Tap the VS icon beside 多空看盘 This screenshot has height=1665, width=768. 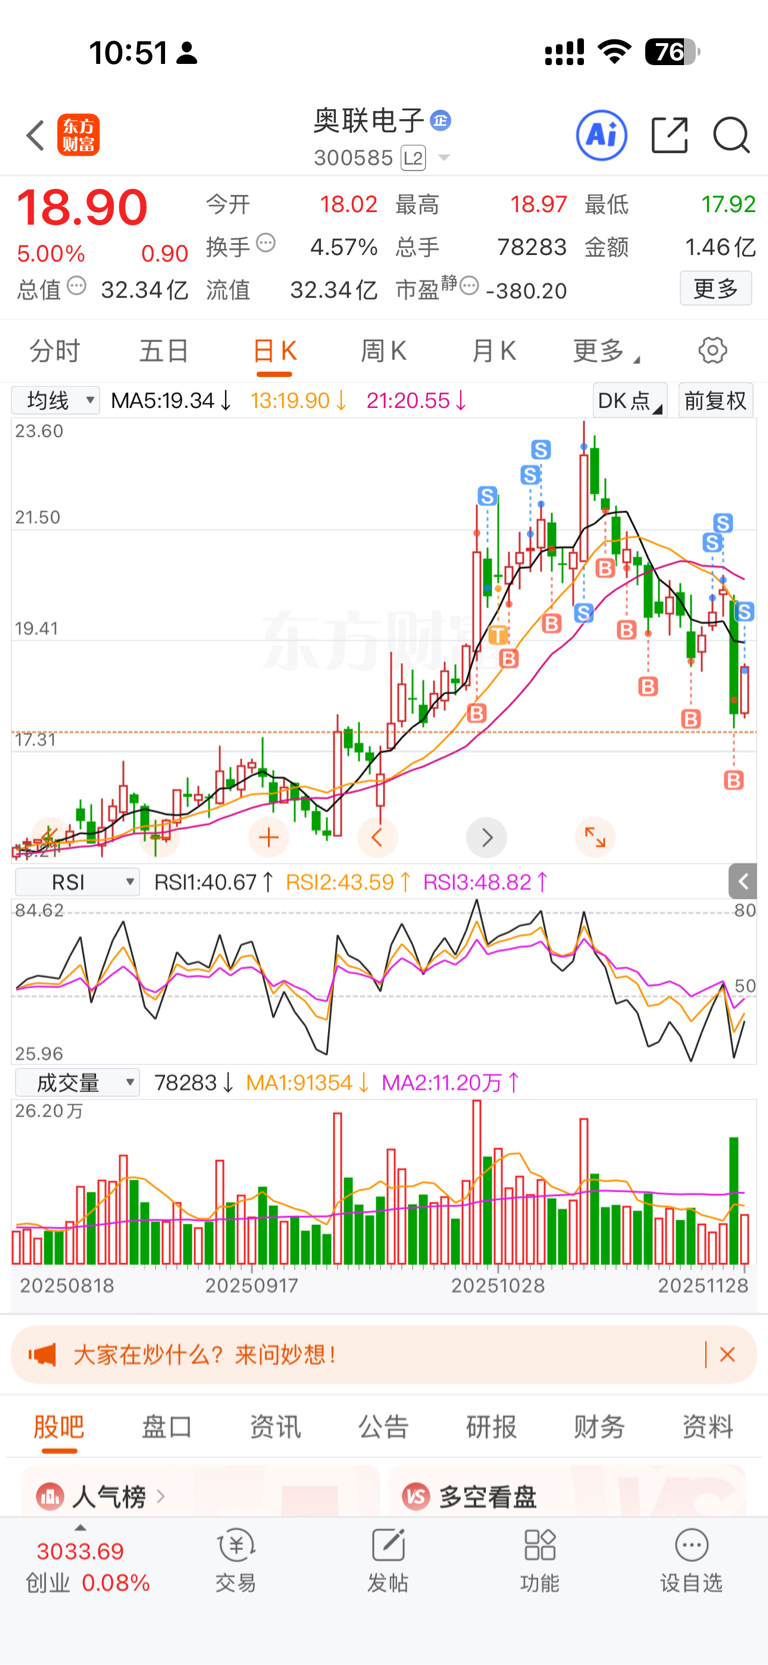[416, 1497]
